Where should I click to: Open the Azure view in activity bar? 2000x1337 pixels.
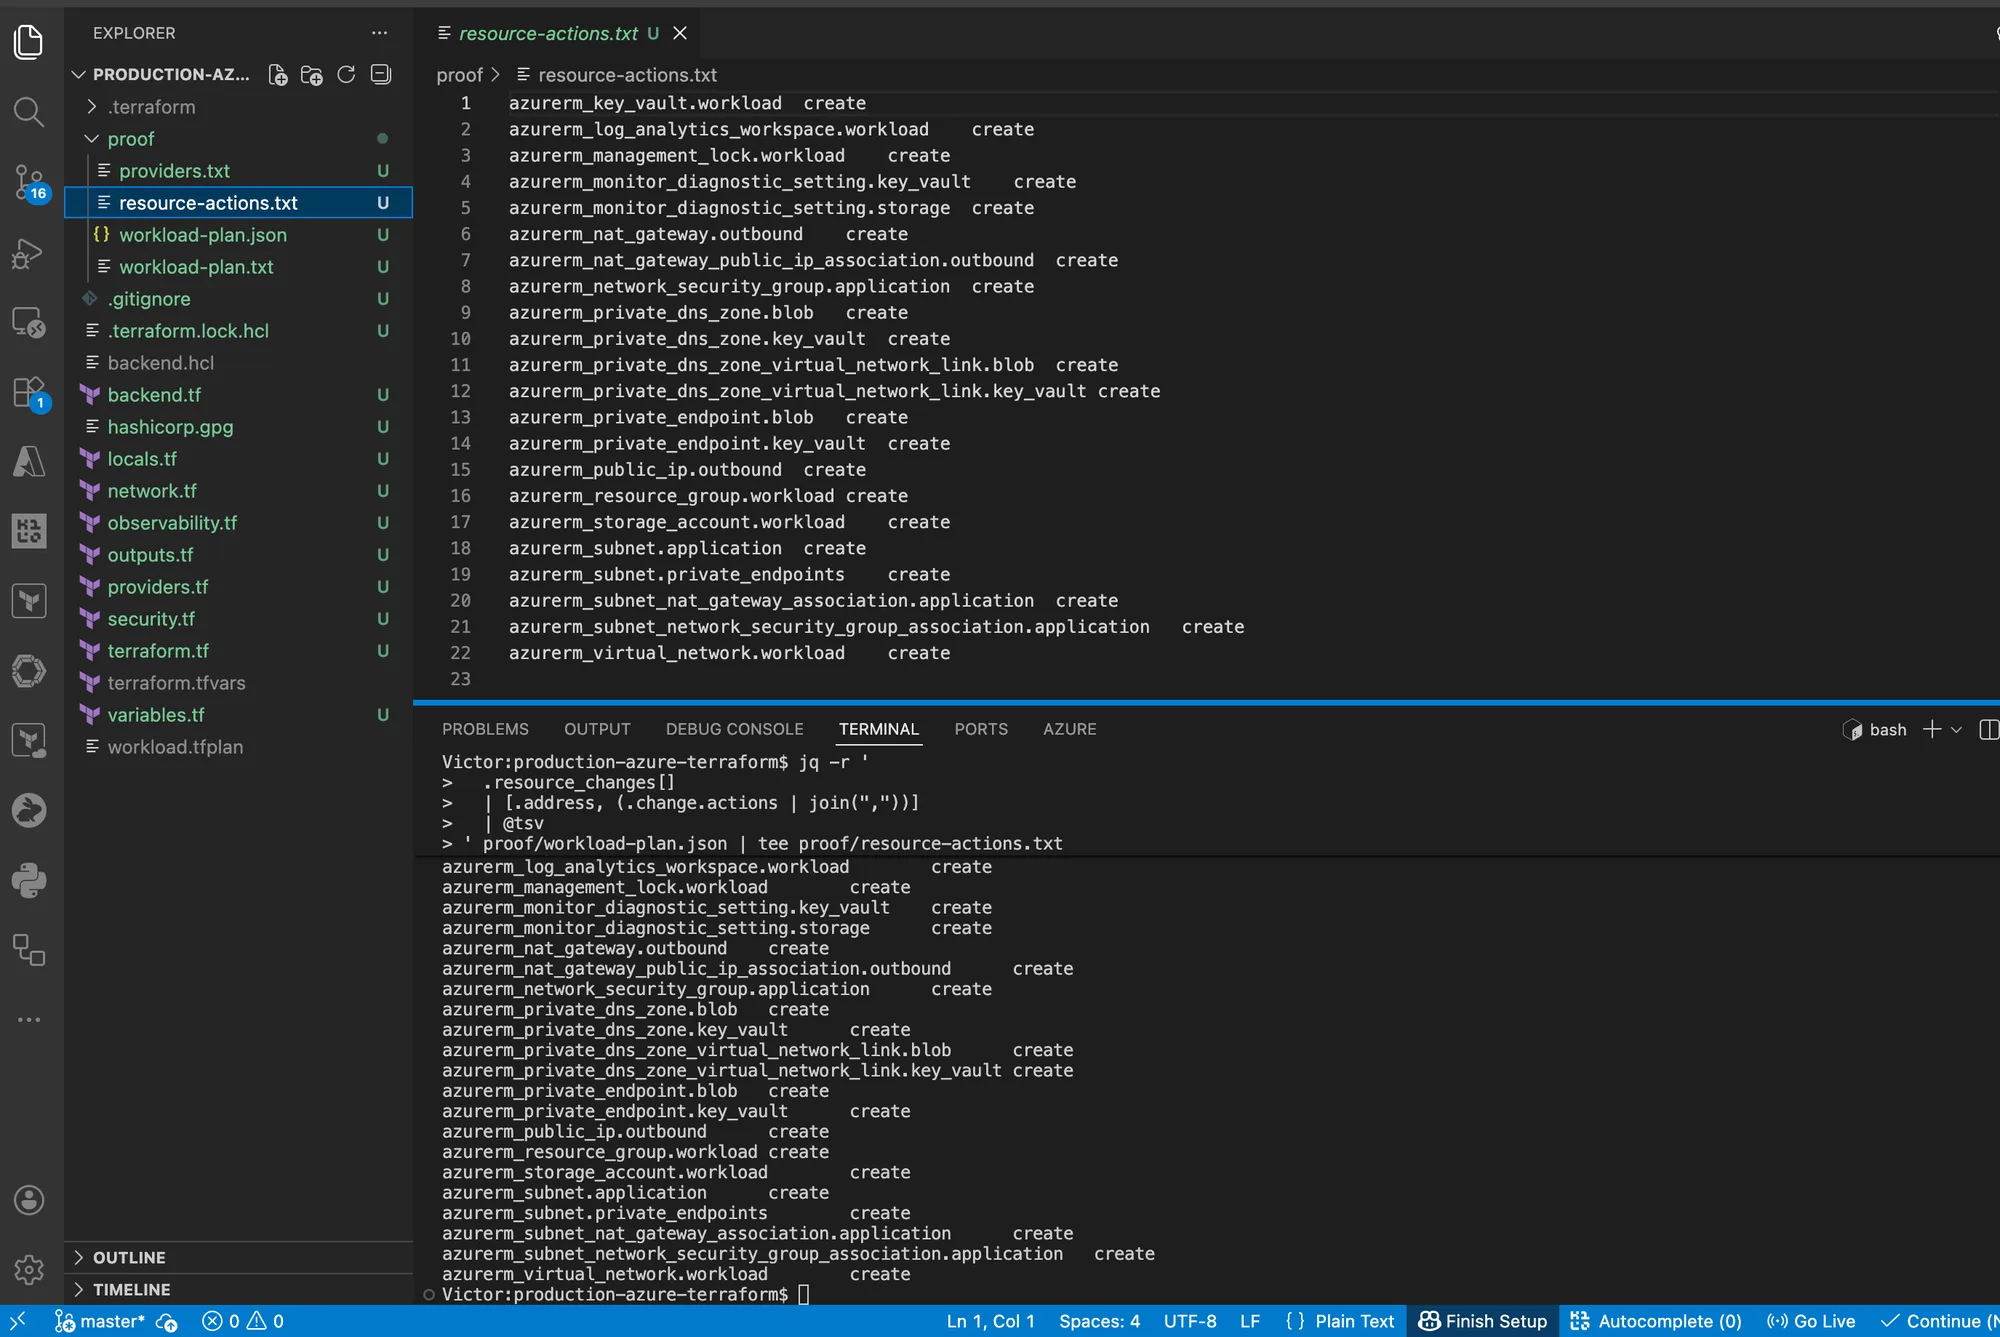[x=29, y=461]
